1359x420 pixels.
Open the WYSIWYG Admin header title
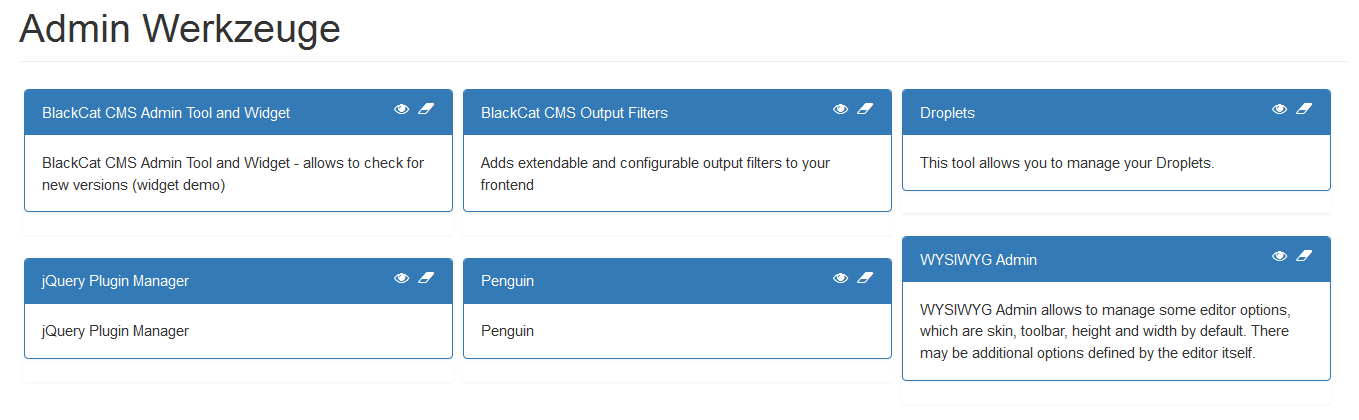pos(978,260)
